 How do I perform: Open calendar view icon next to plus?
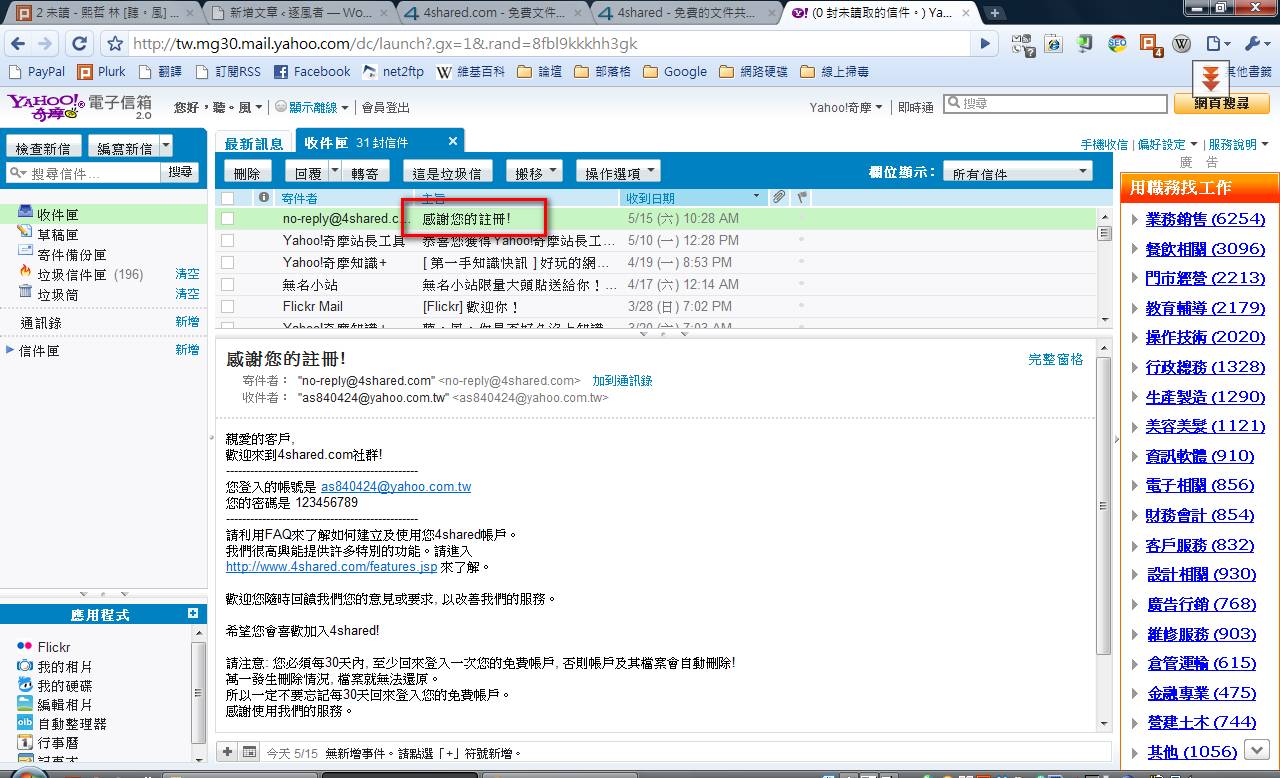[249, 752]
